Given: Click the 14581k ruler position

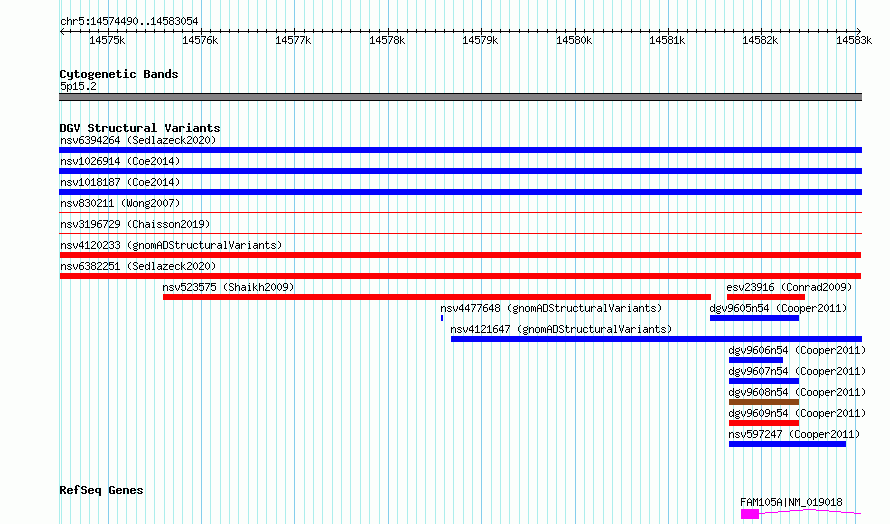Looking at the screenshot, I should (667, 40).
